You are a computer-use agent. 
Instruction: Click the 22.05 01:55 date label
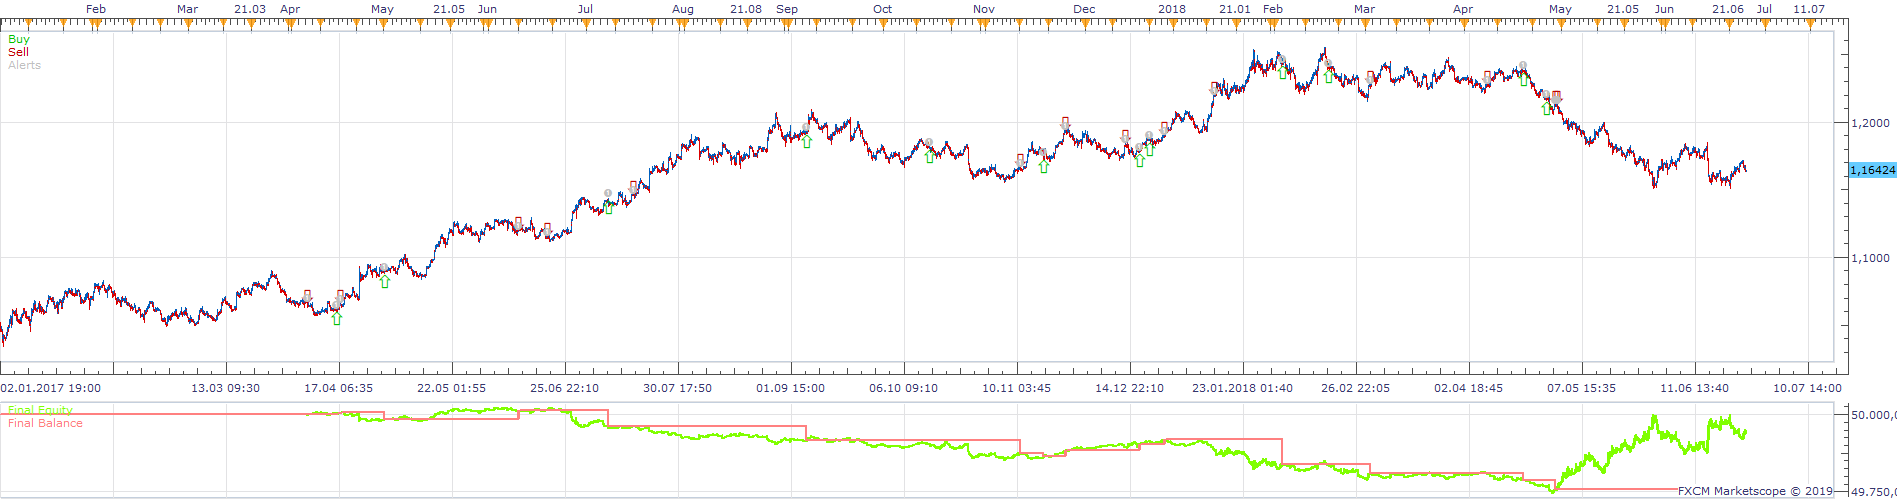click(x=452, y=388)
